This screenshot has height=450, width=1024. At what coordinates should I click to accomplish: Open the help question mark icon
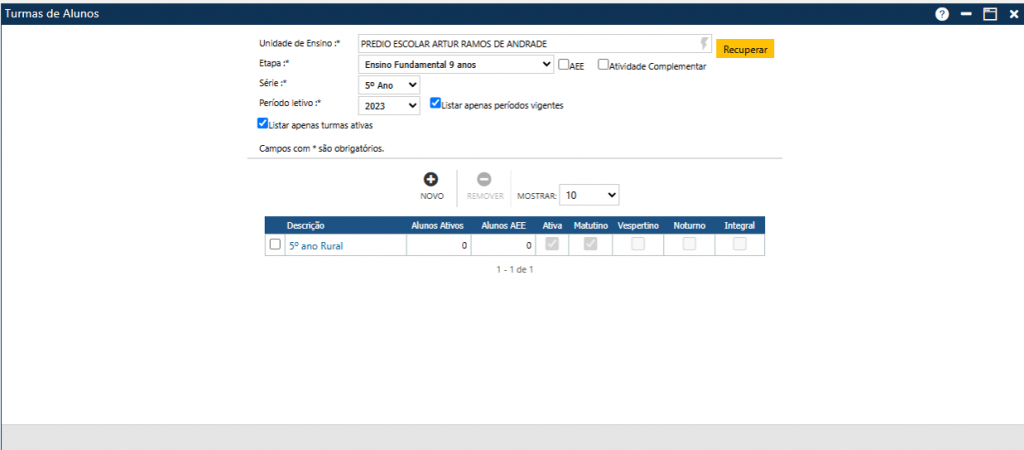942,14
